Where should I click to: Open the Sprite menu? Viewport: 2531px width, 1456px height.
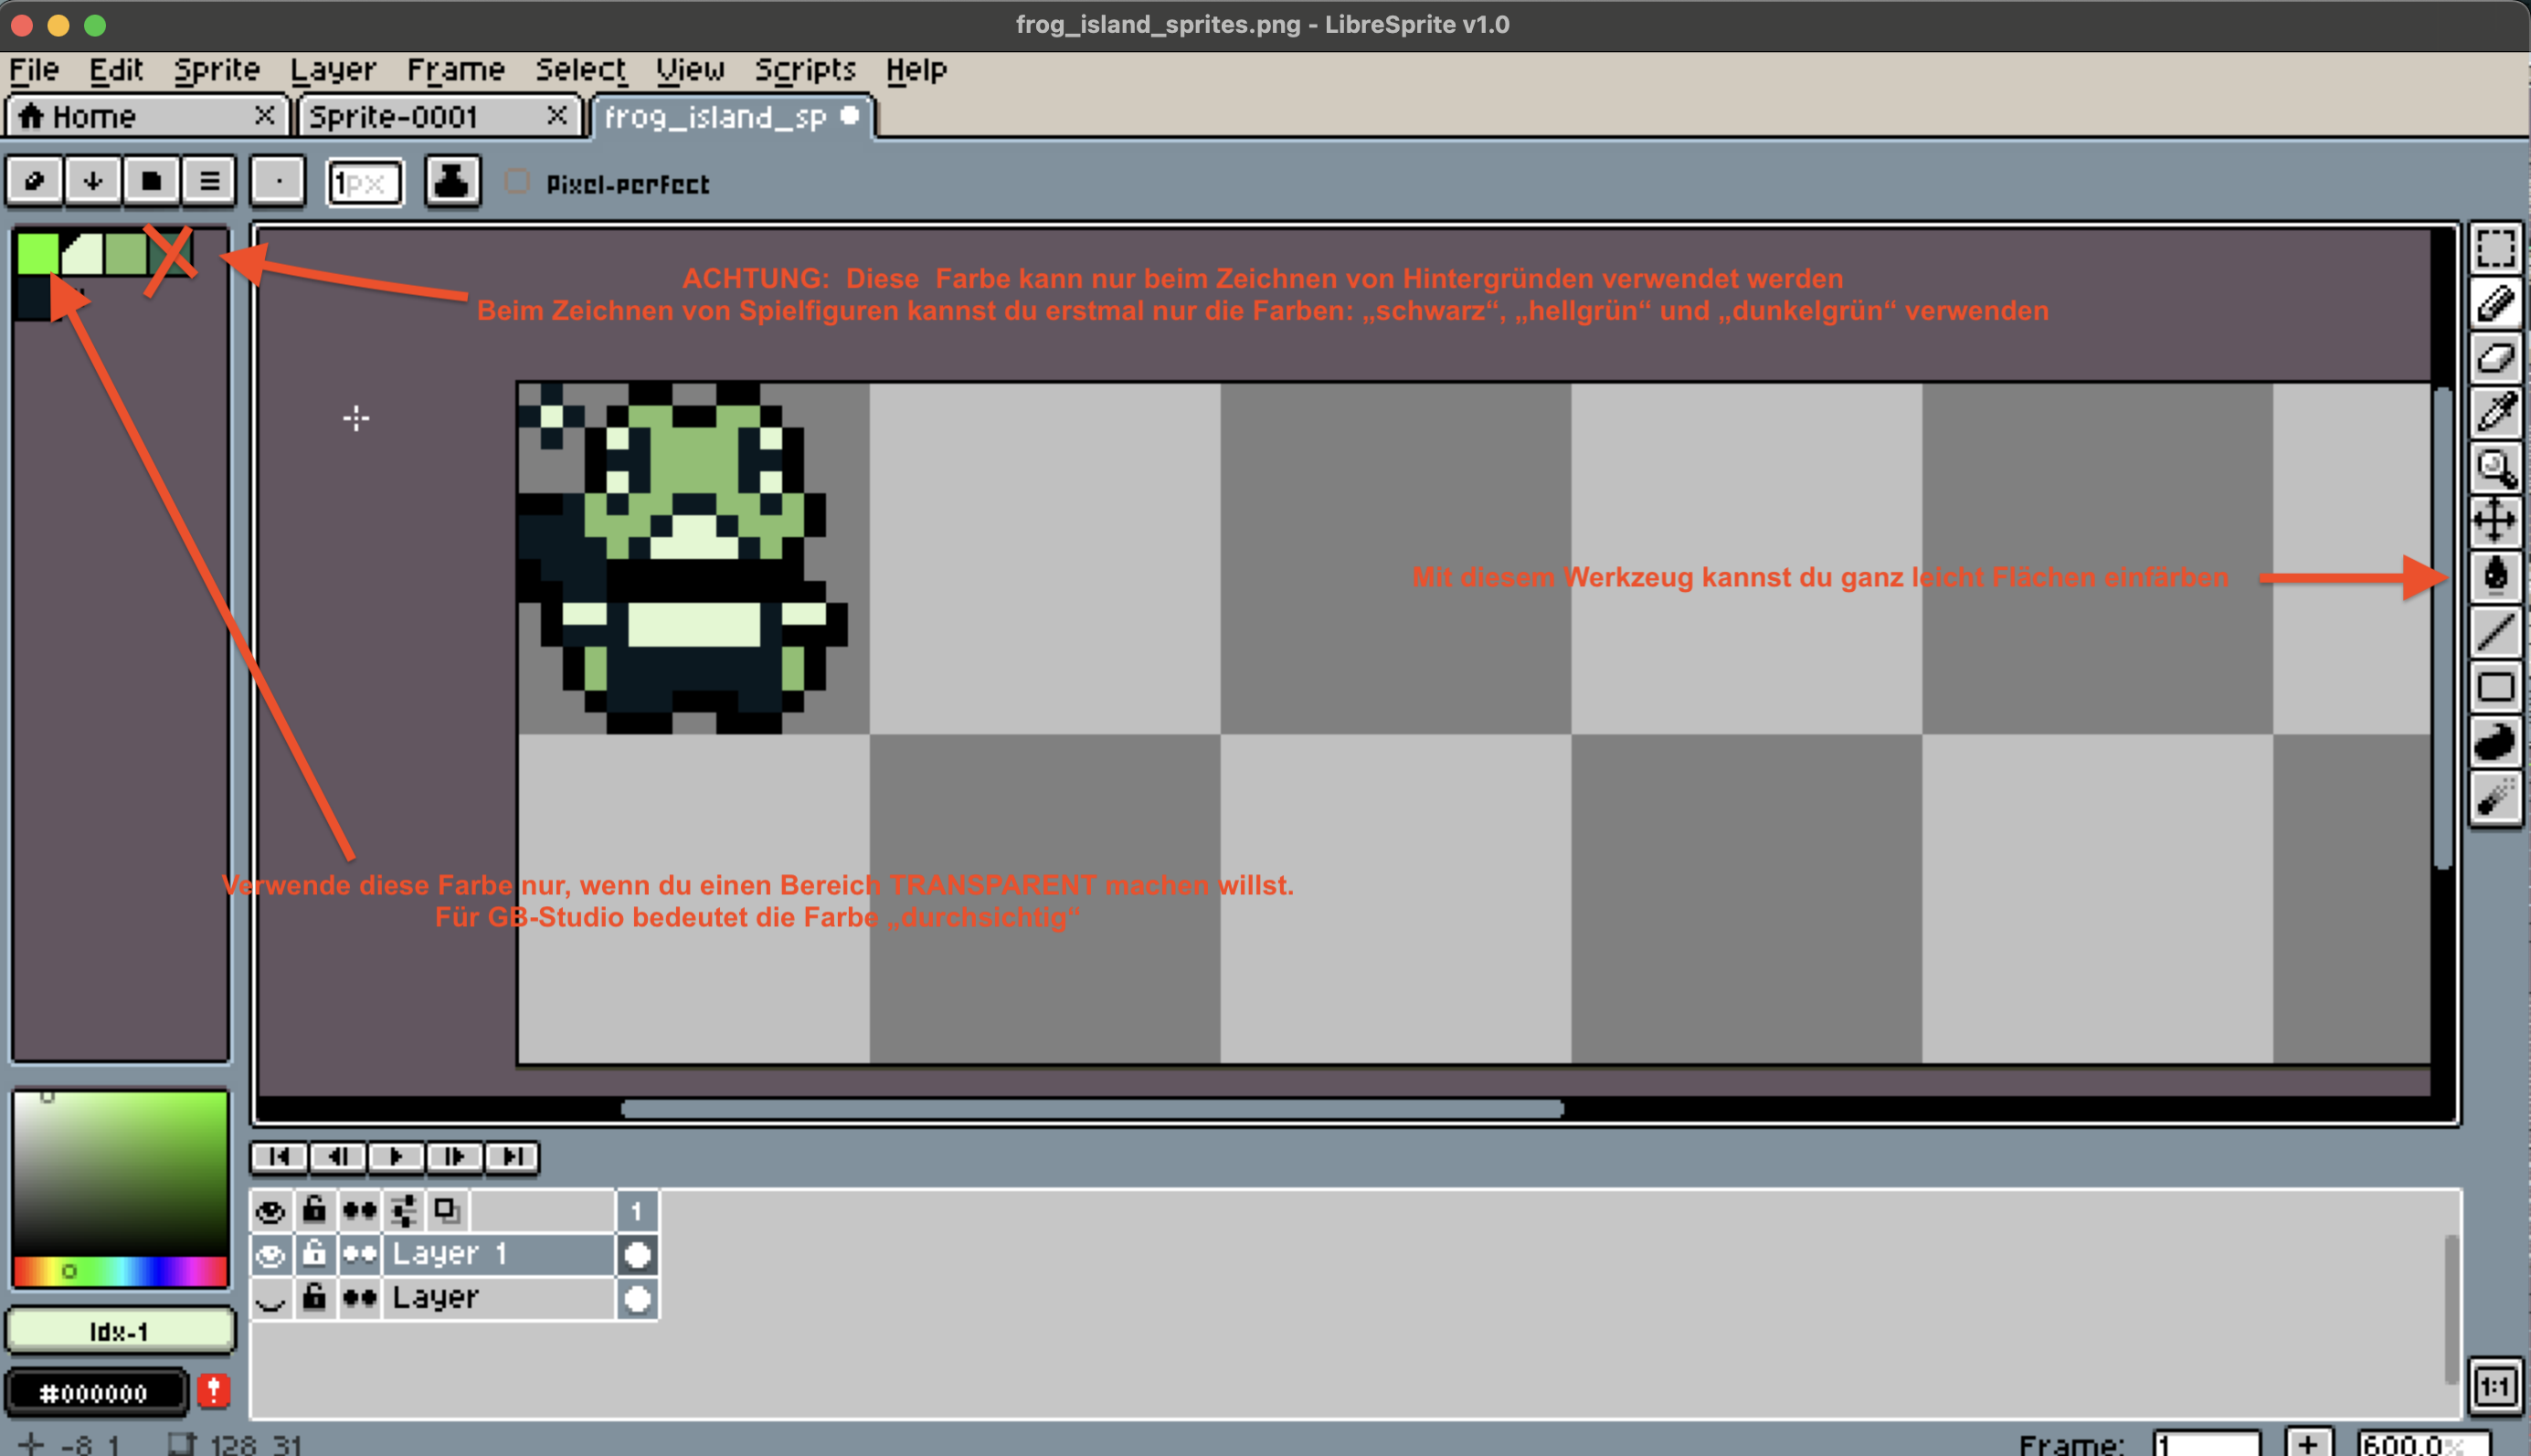[216, 70]
